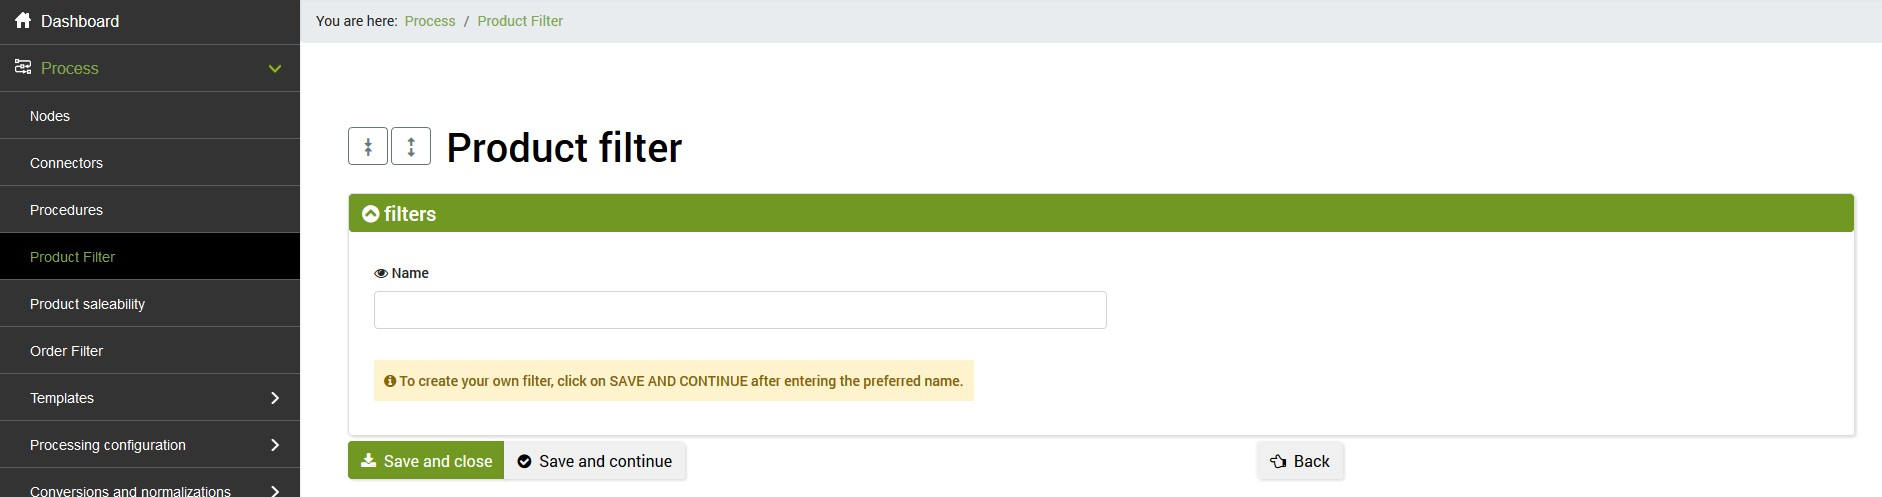Collapse the Process menu chevron
The image size is (1882, 497).
(275, 68)
